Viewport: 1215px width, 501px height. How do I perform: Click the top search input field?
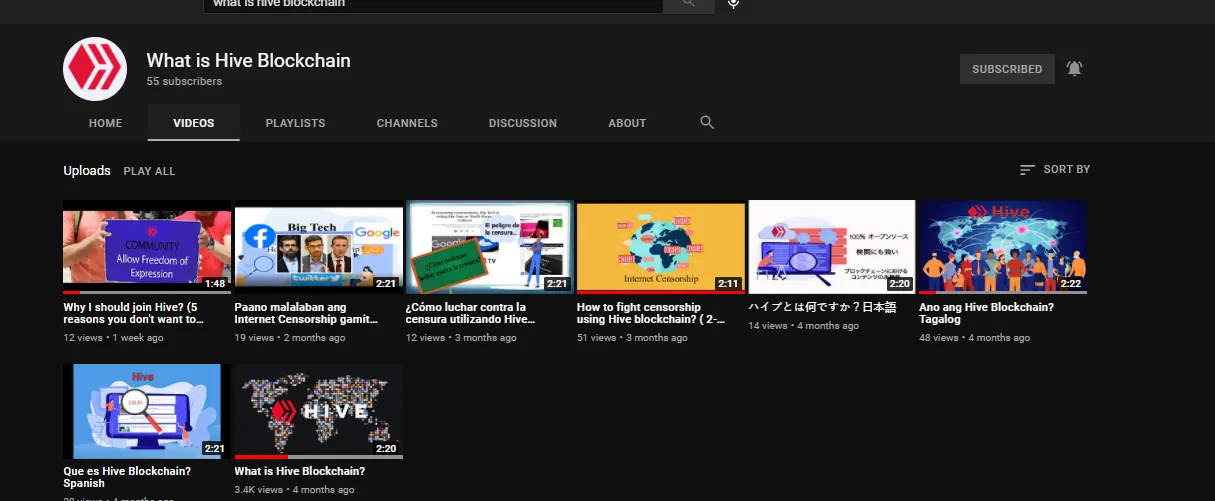434,4
